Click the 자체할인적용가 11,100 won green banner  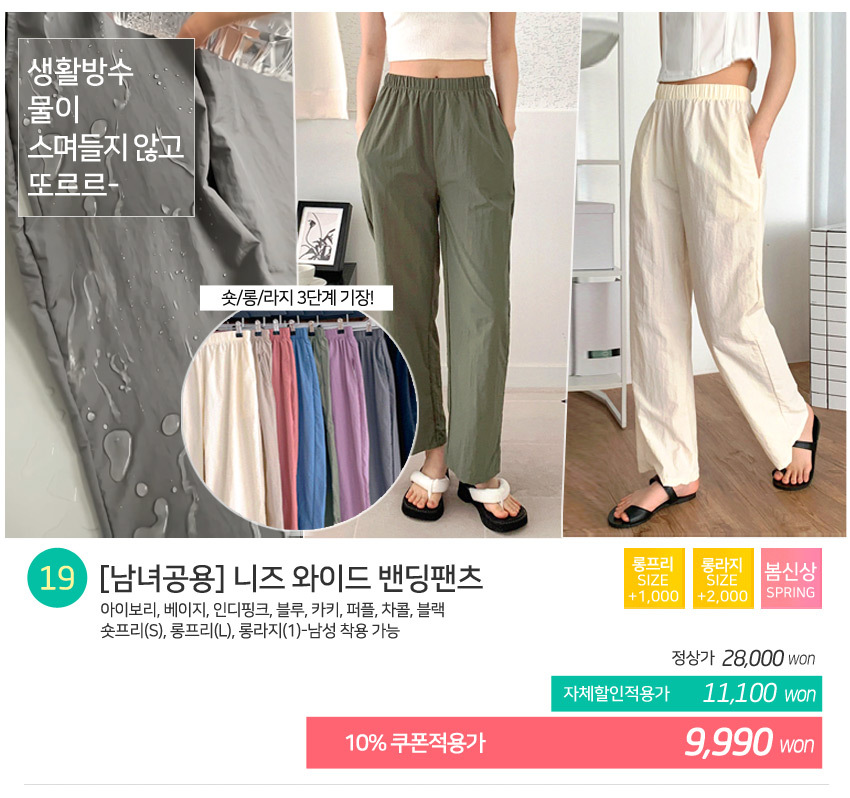(x=686, y=693)
